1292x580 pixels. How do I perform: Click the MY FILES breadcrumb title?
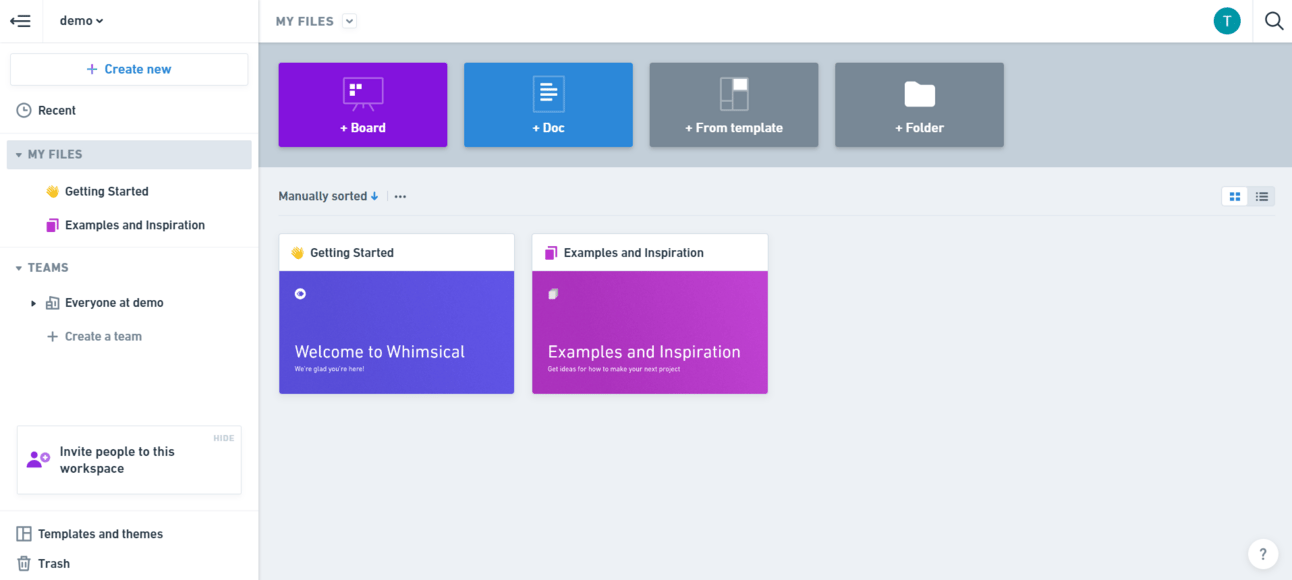tap(305, 21)
